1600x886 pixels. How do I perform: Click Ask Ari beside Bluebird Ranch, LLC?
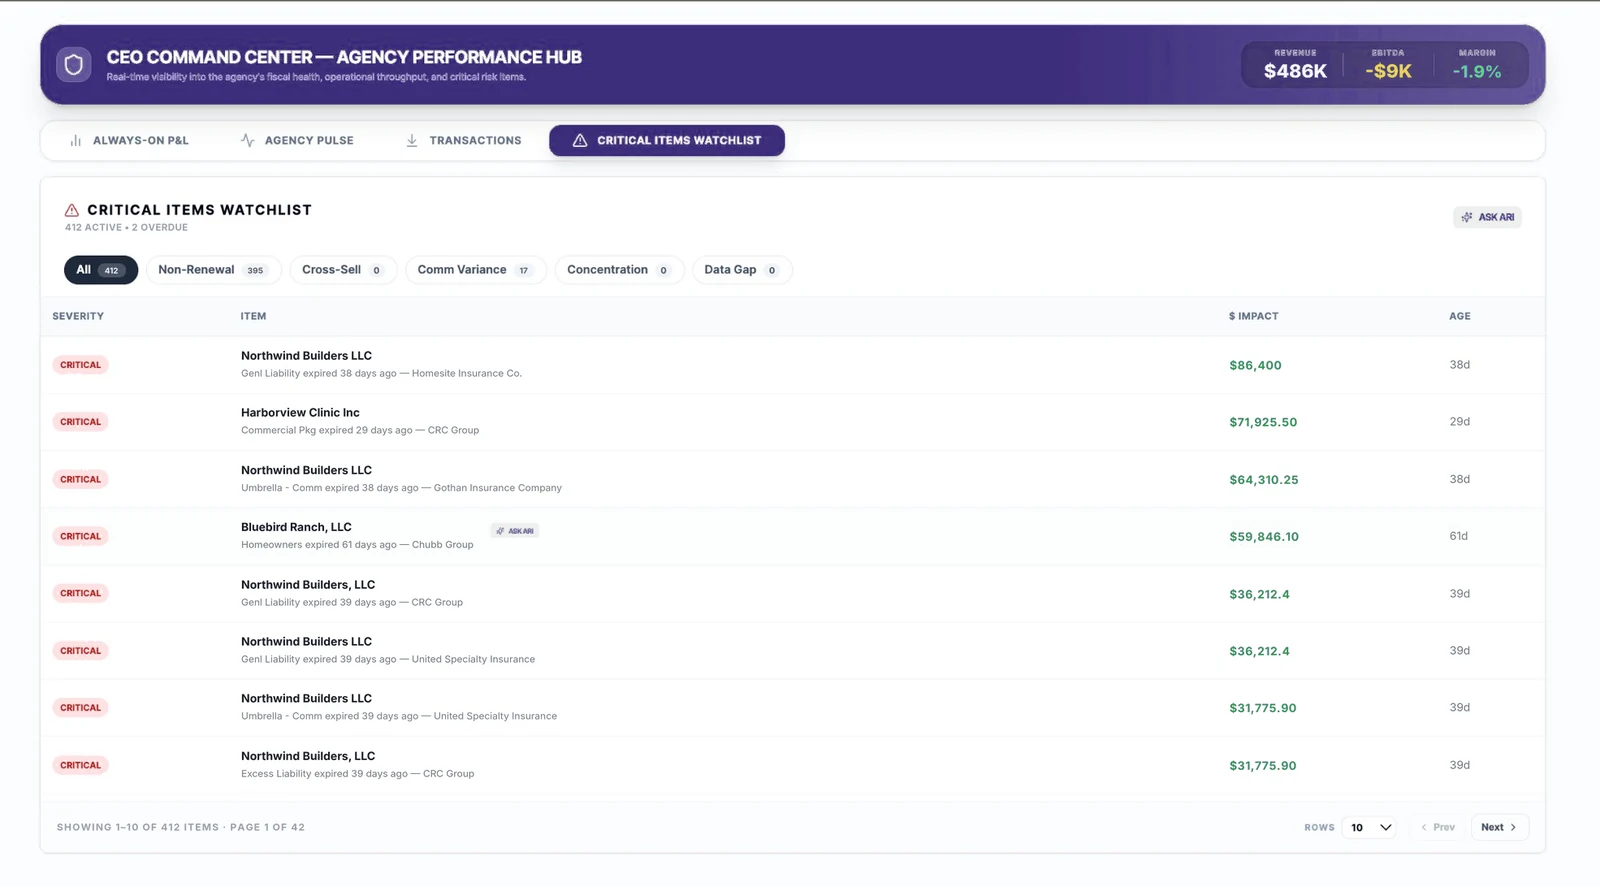[x=515, y=531]
